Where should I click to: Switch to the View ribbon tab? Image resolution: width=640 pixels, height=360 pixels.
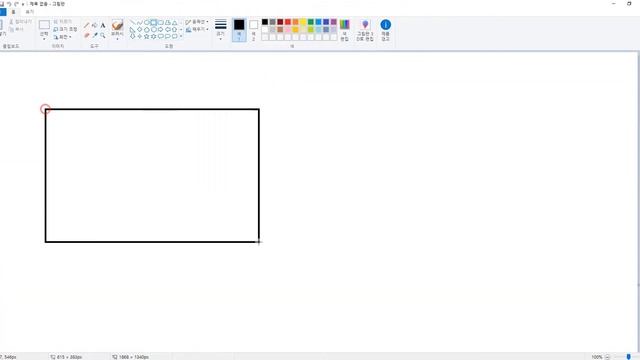pyautogui.click(x=29, y=12)
